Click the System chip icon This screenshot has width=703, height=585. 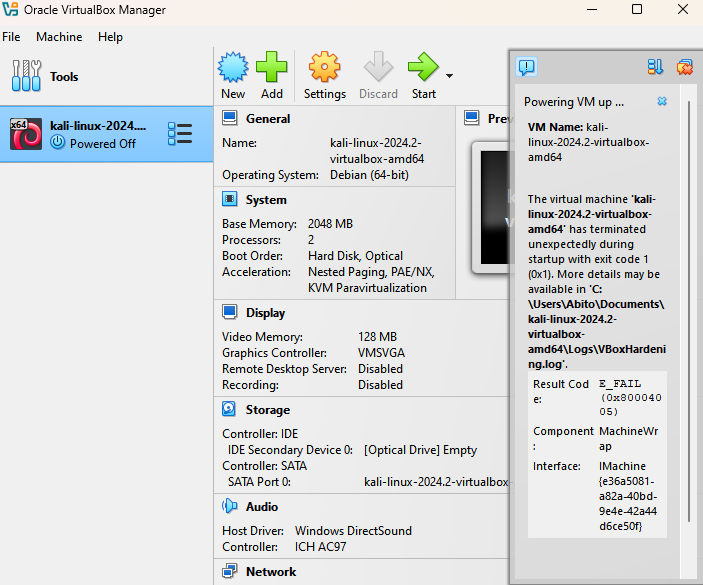tap(230, 199)
